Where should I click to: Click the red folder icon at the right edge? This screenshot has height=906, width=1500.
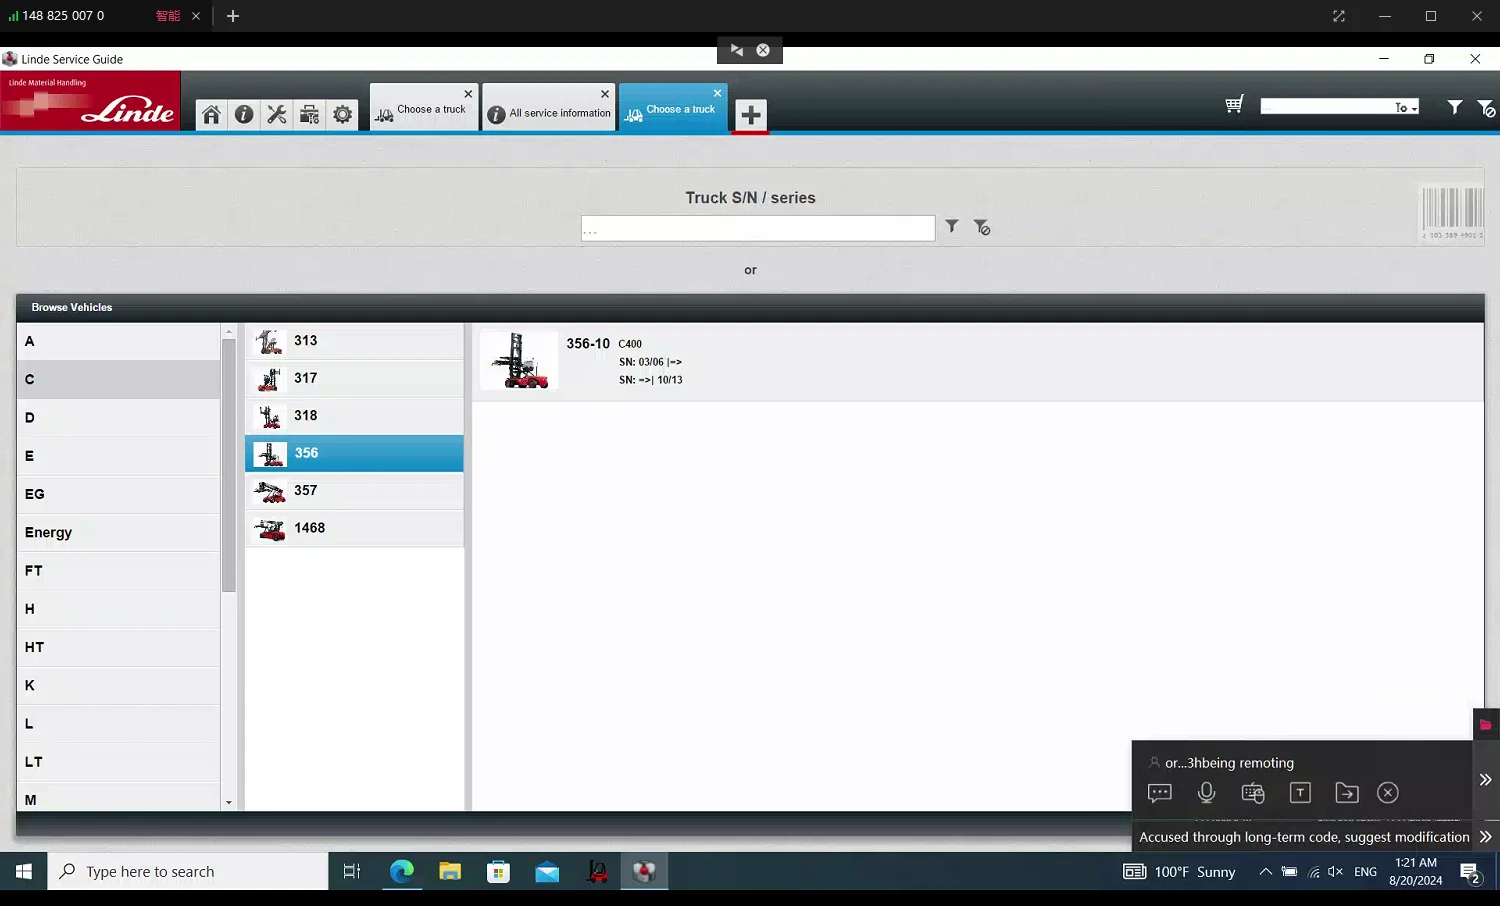click(1486, 724)
